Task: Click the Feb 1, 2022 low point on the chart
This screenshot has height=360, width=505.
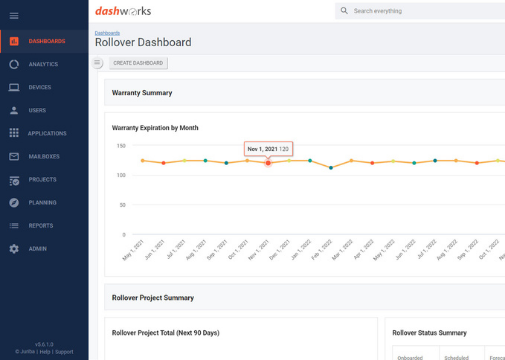Action: point(331,168)
